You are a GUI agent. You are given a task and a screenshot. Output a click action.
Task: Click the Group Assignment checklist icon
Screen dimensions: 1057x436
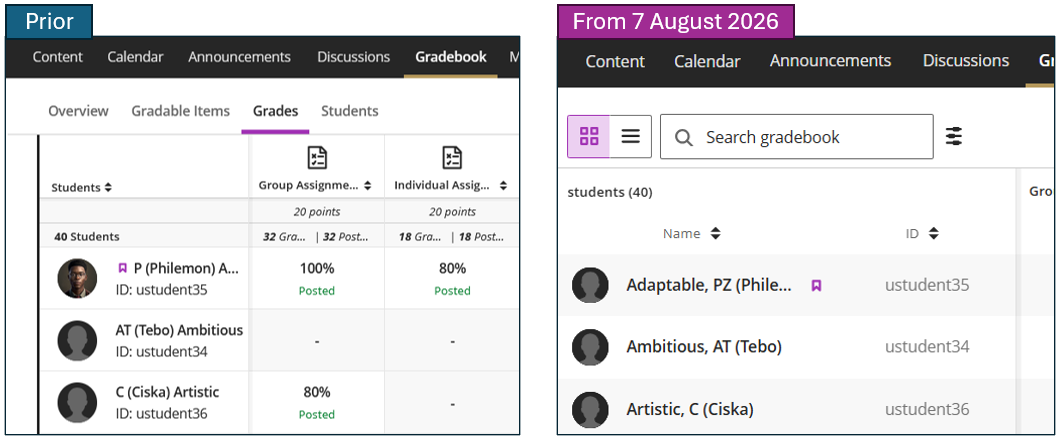(x=317, y=157)
